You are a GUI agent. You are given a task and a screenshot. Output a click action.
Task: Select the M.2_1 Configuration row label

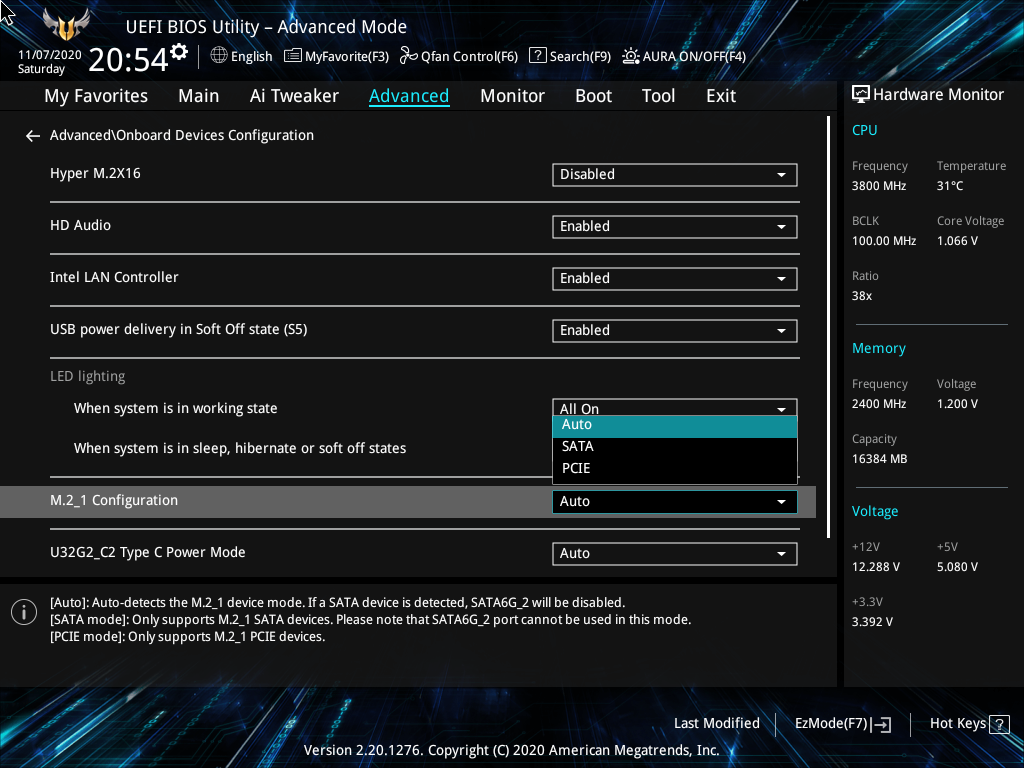[x=114, y=500]
